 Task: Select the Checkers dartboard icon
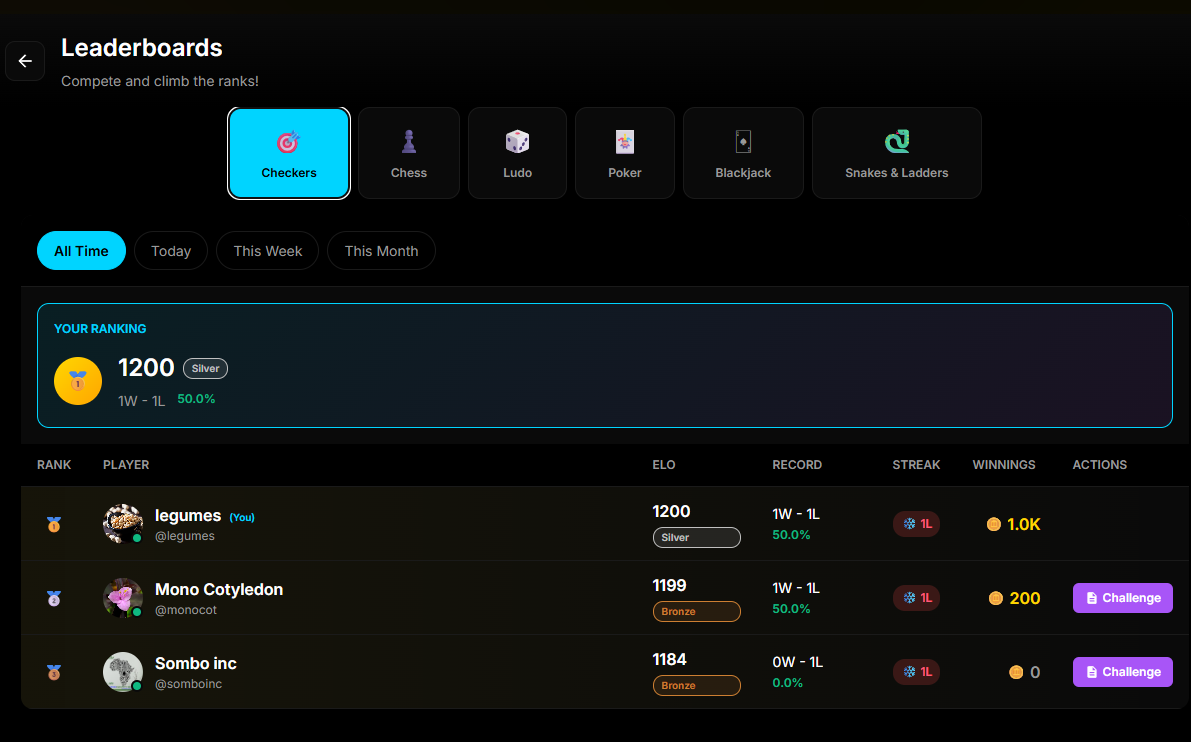289,141
